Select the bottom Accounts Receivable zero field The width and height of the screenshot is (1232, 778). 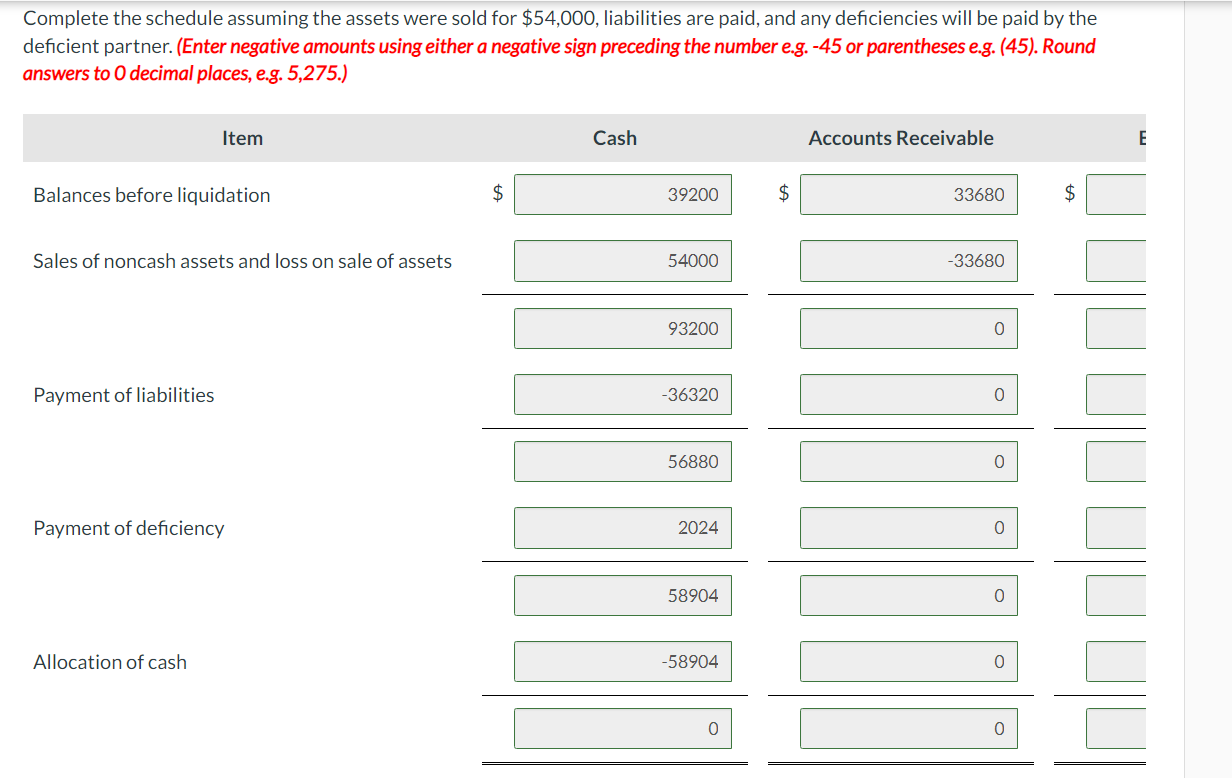coord(908,728)
